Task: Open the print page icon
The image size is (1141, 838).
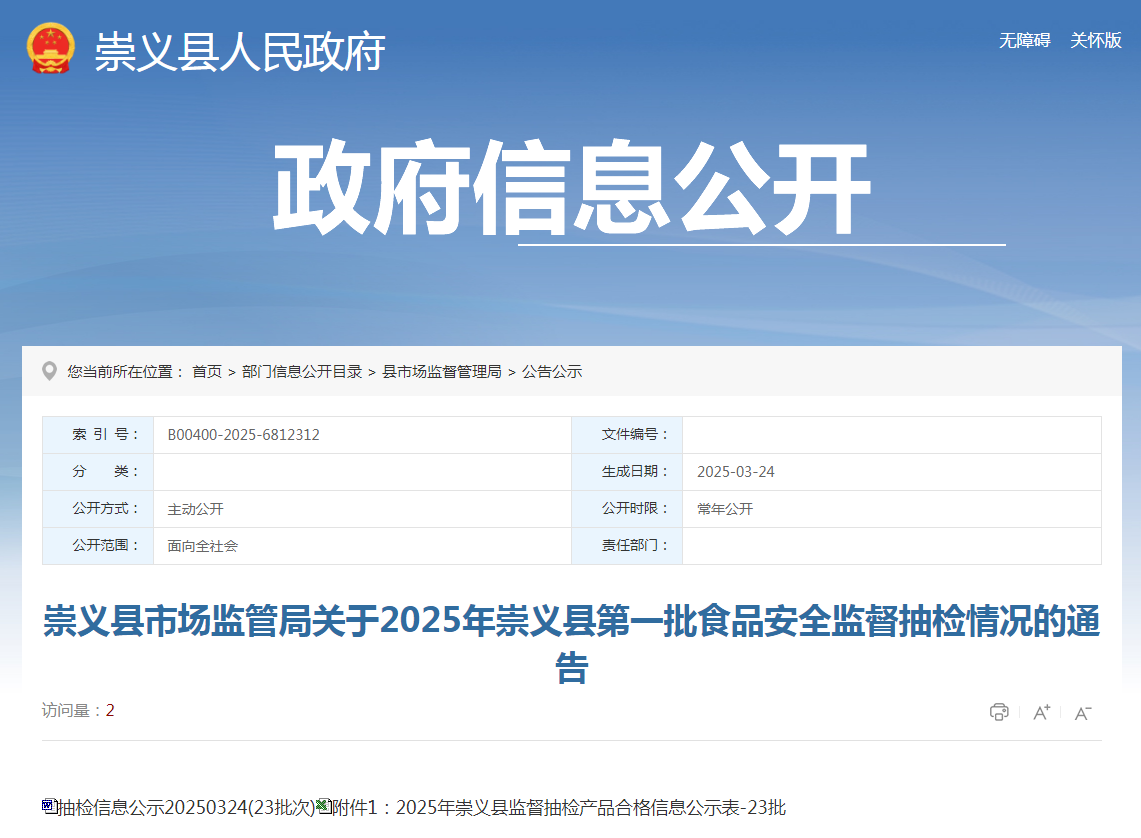Action: [x=999, y=712]
